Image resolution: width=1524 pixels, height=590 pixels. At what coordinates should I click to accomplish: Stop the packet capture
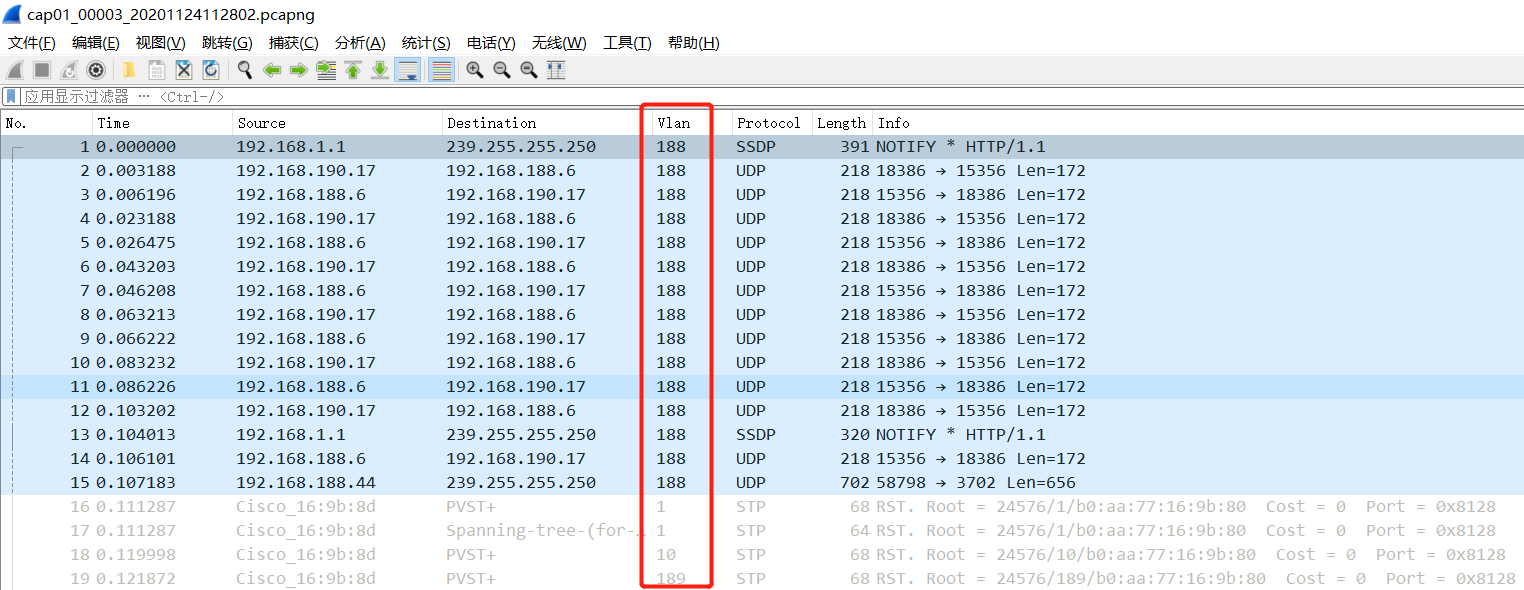[43, 70]
